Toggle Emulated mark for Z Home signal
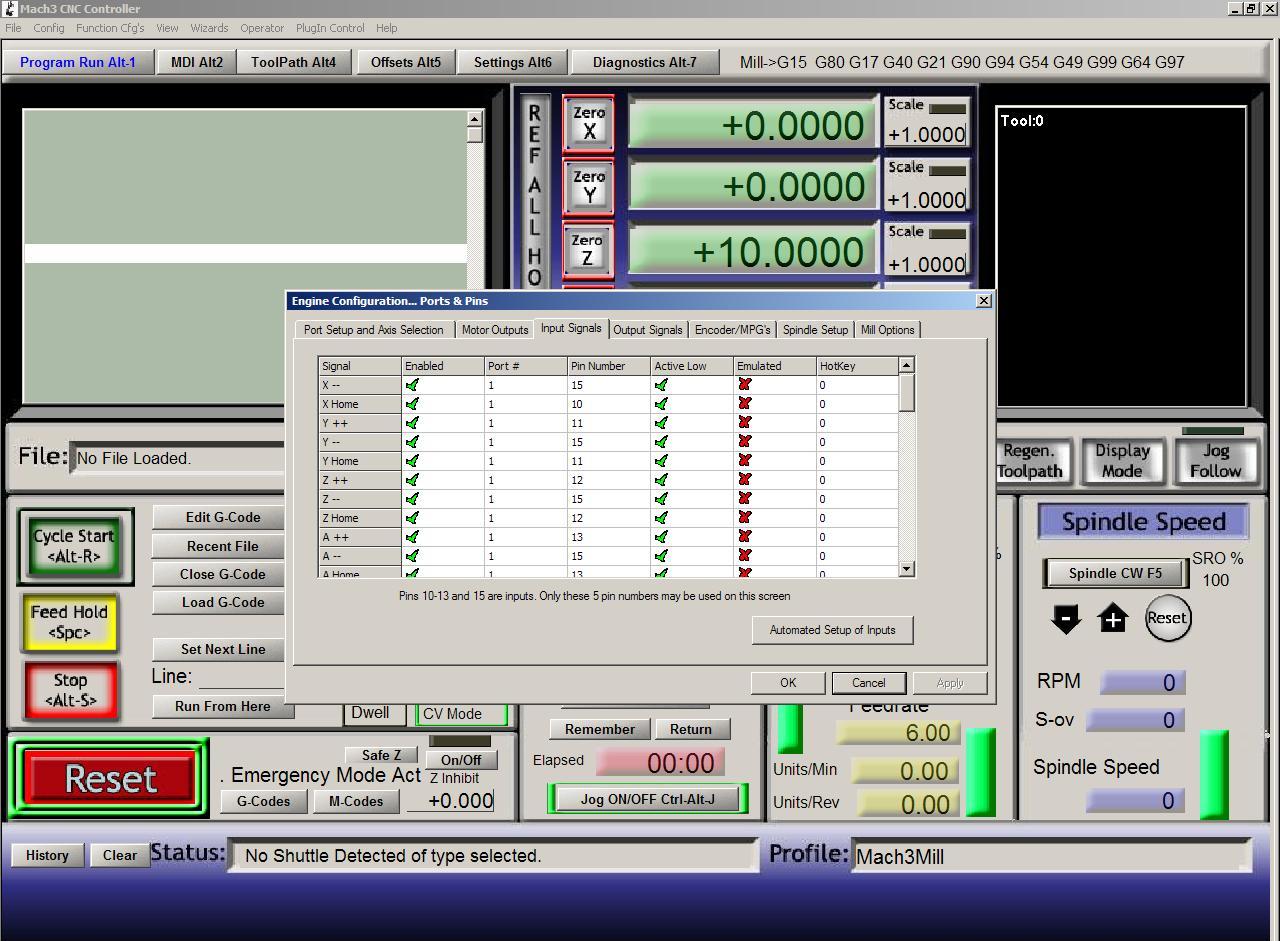This screenshot has height=941, width=1280. (744, 518)
